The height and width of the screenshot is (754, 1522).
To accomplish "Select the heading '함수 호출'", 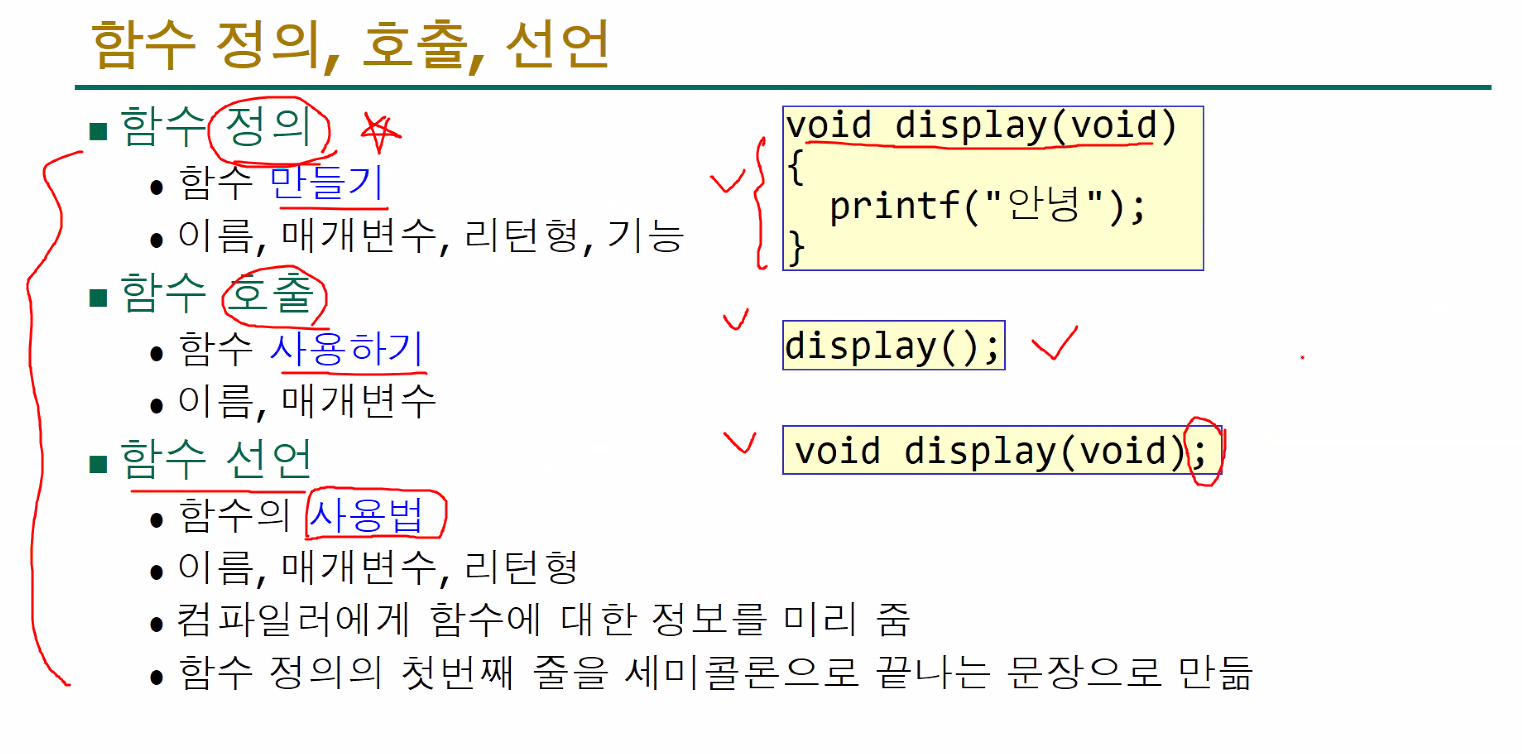I will (218, 294).
